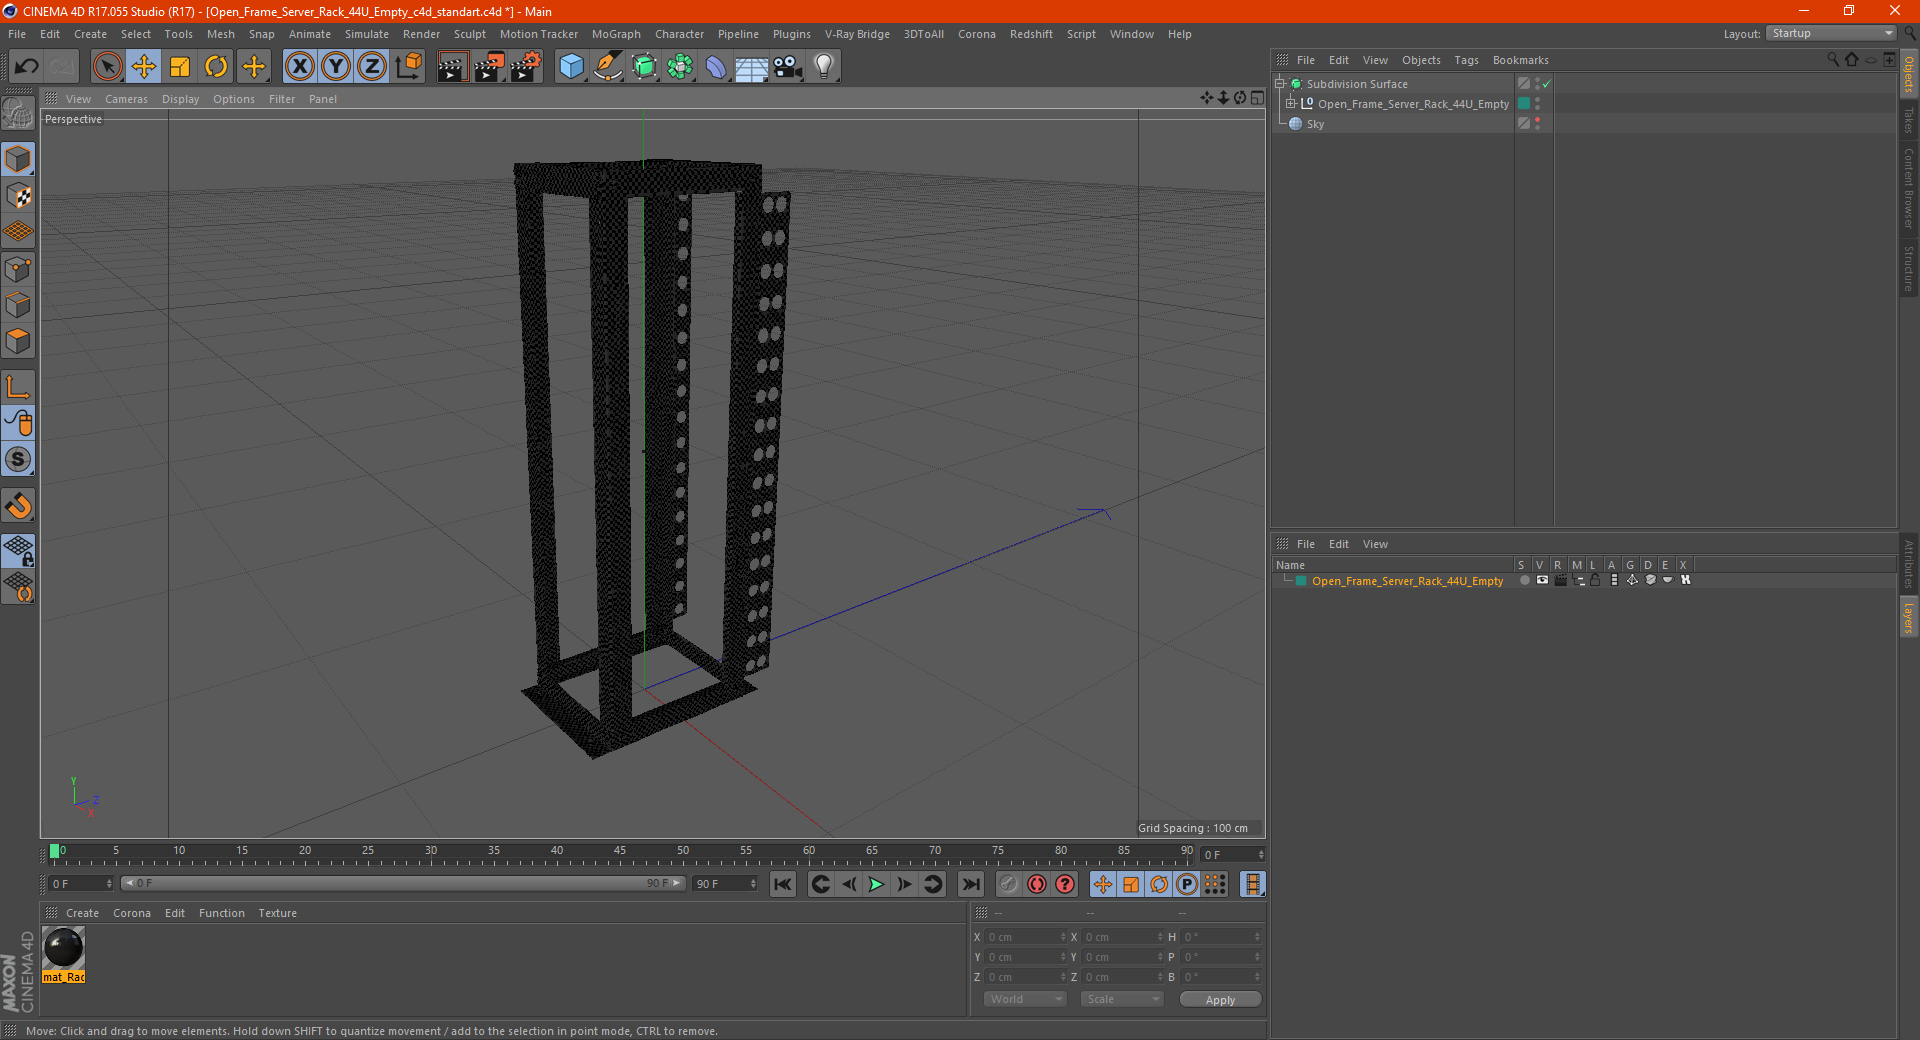Open the Floor environment objects icon

point(752,67)
